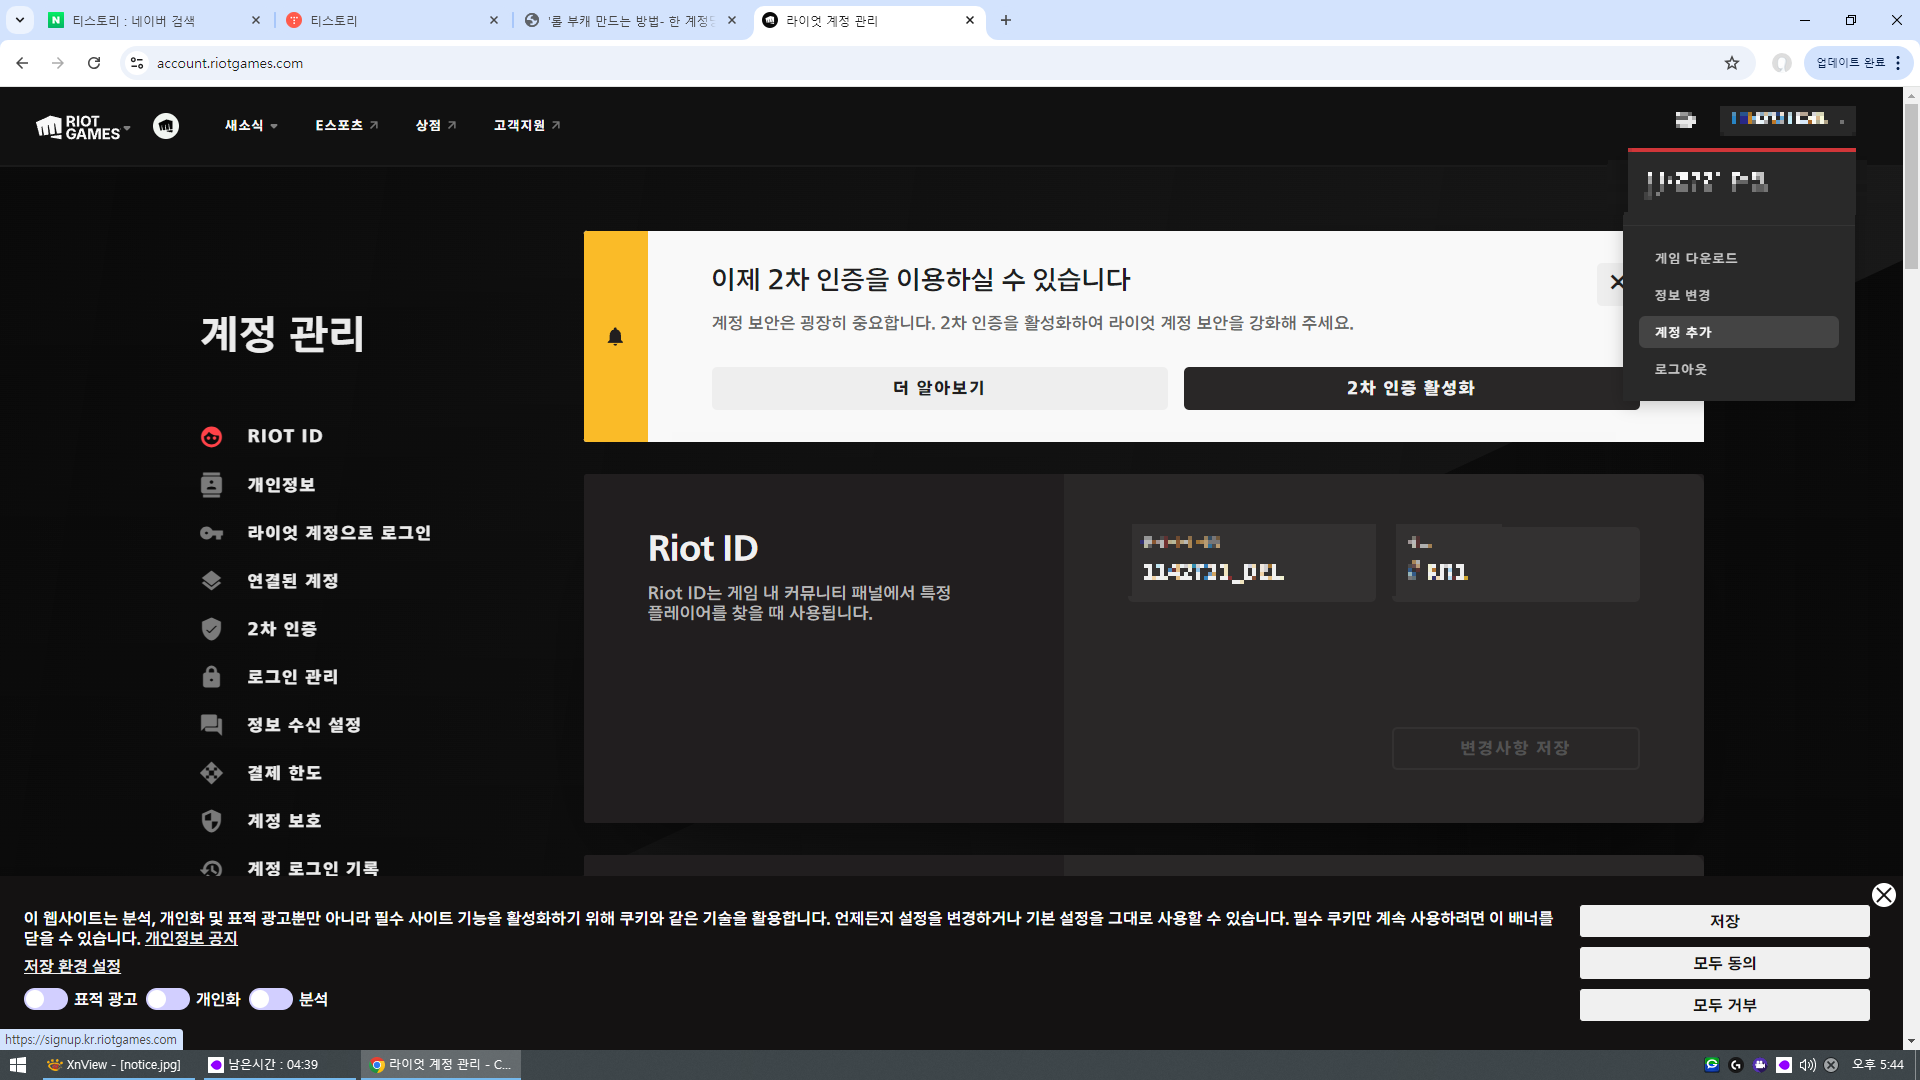Select 로그아웃 from account menu
Viewport: 1920px width, 1080px height.
(1738, 370)
